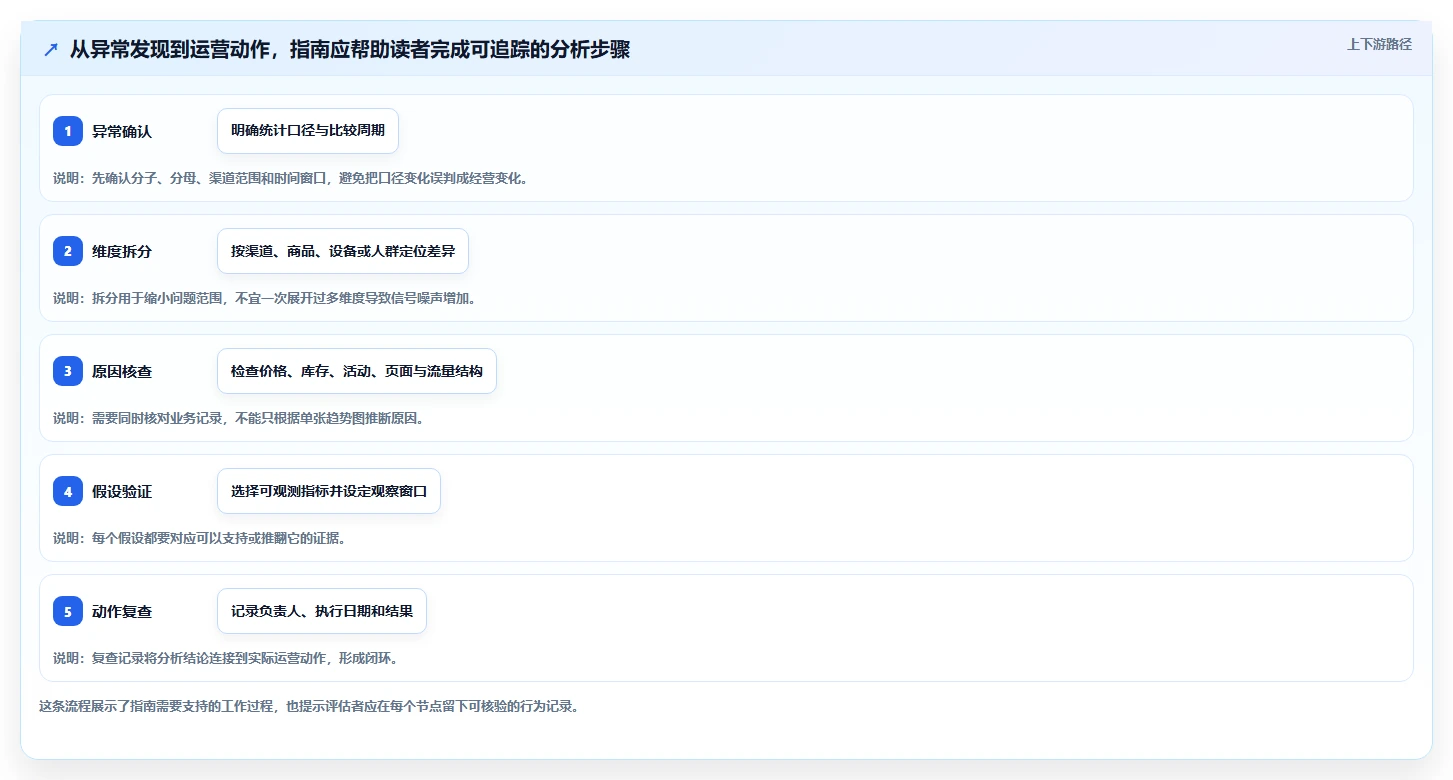Select step number 5 badge
This screenshot has width=1453, height=780.
coord(68,611)
